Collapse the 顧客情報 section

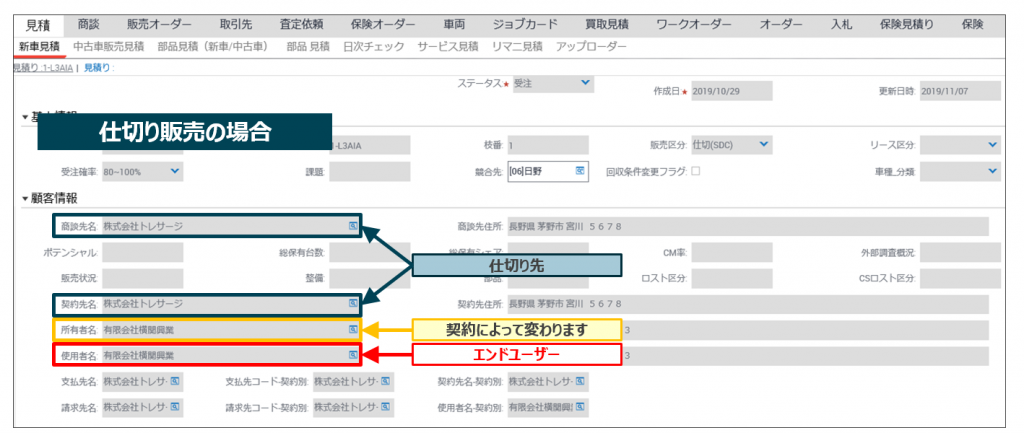click(25, 199)
